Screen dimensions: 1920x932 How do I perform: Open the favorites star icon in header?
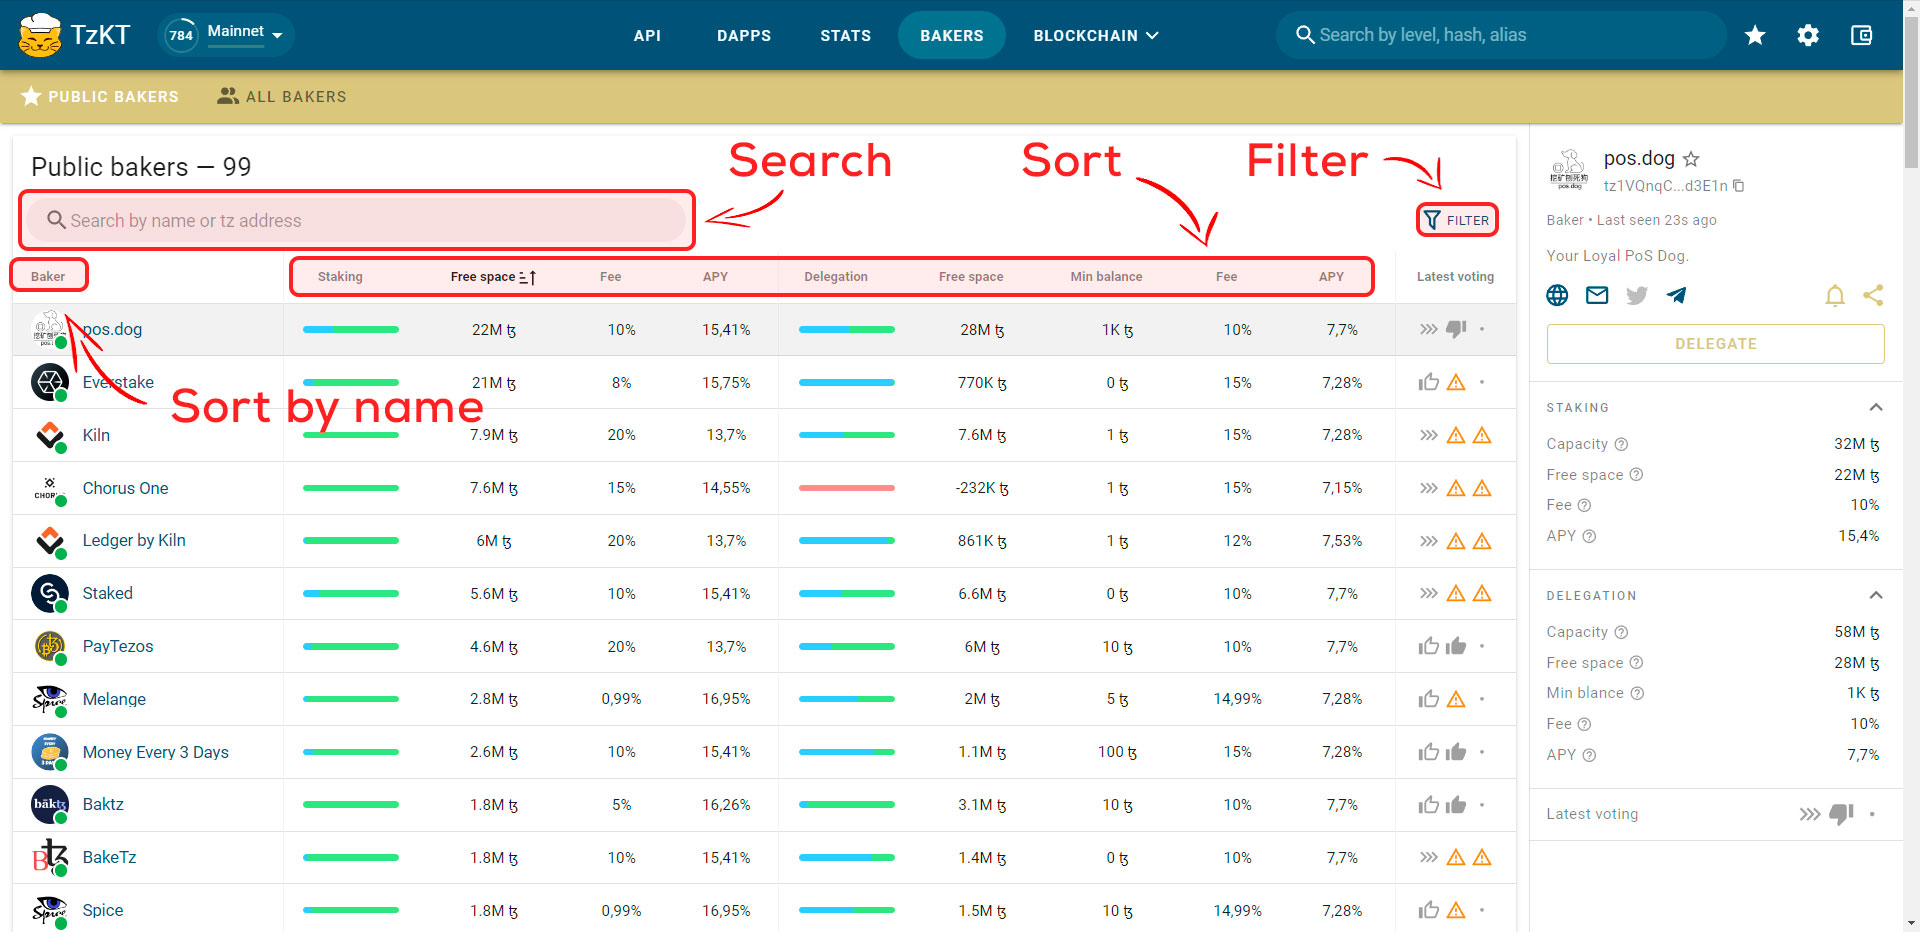coord(1755,35)
